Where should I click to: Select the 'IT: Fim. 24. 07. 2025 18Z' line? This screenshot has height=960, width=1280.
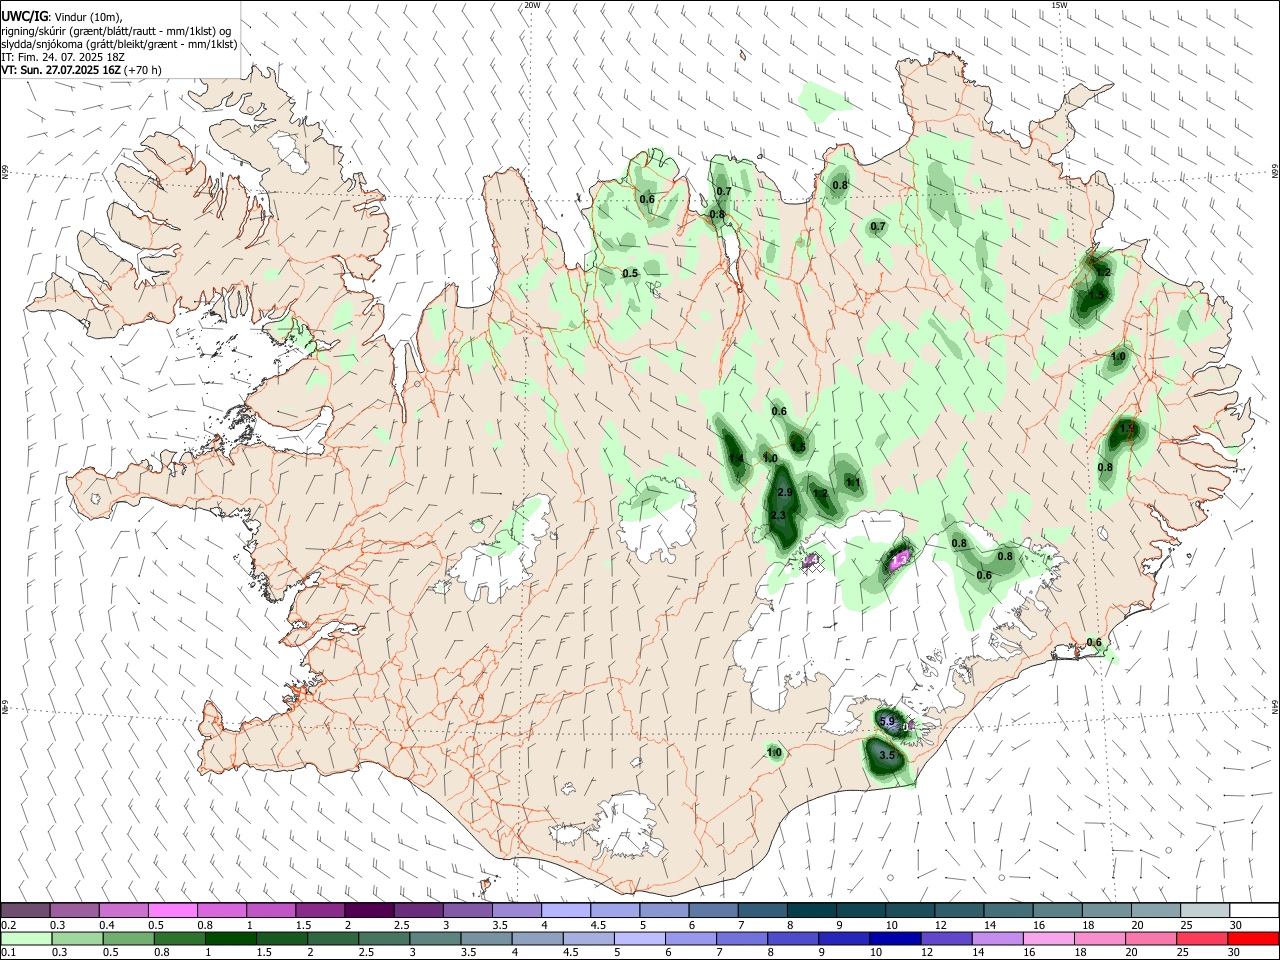tap(62, 57)
